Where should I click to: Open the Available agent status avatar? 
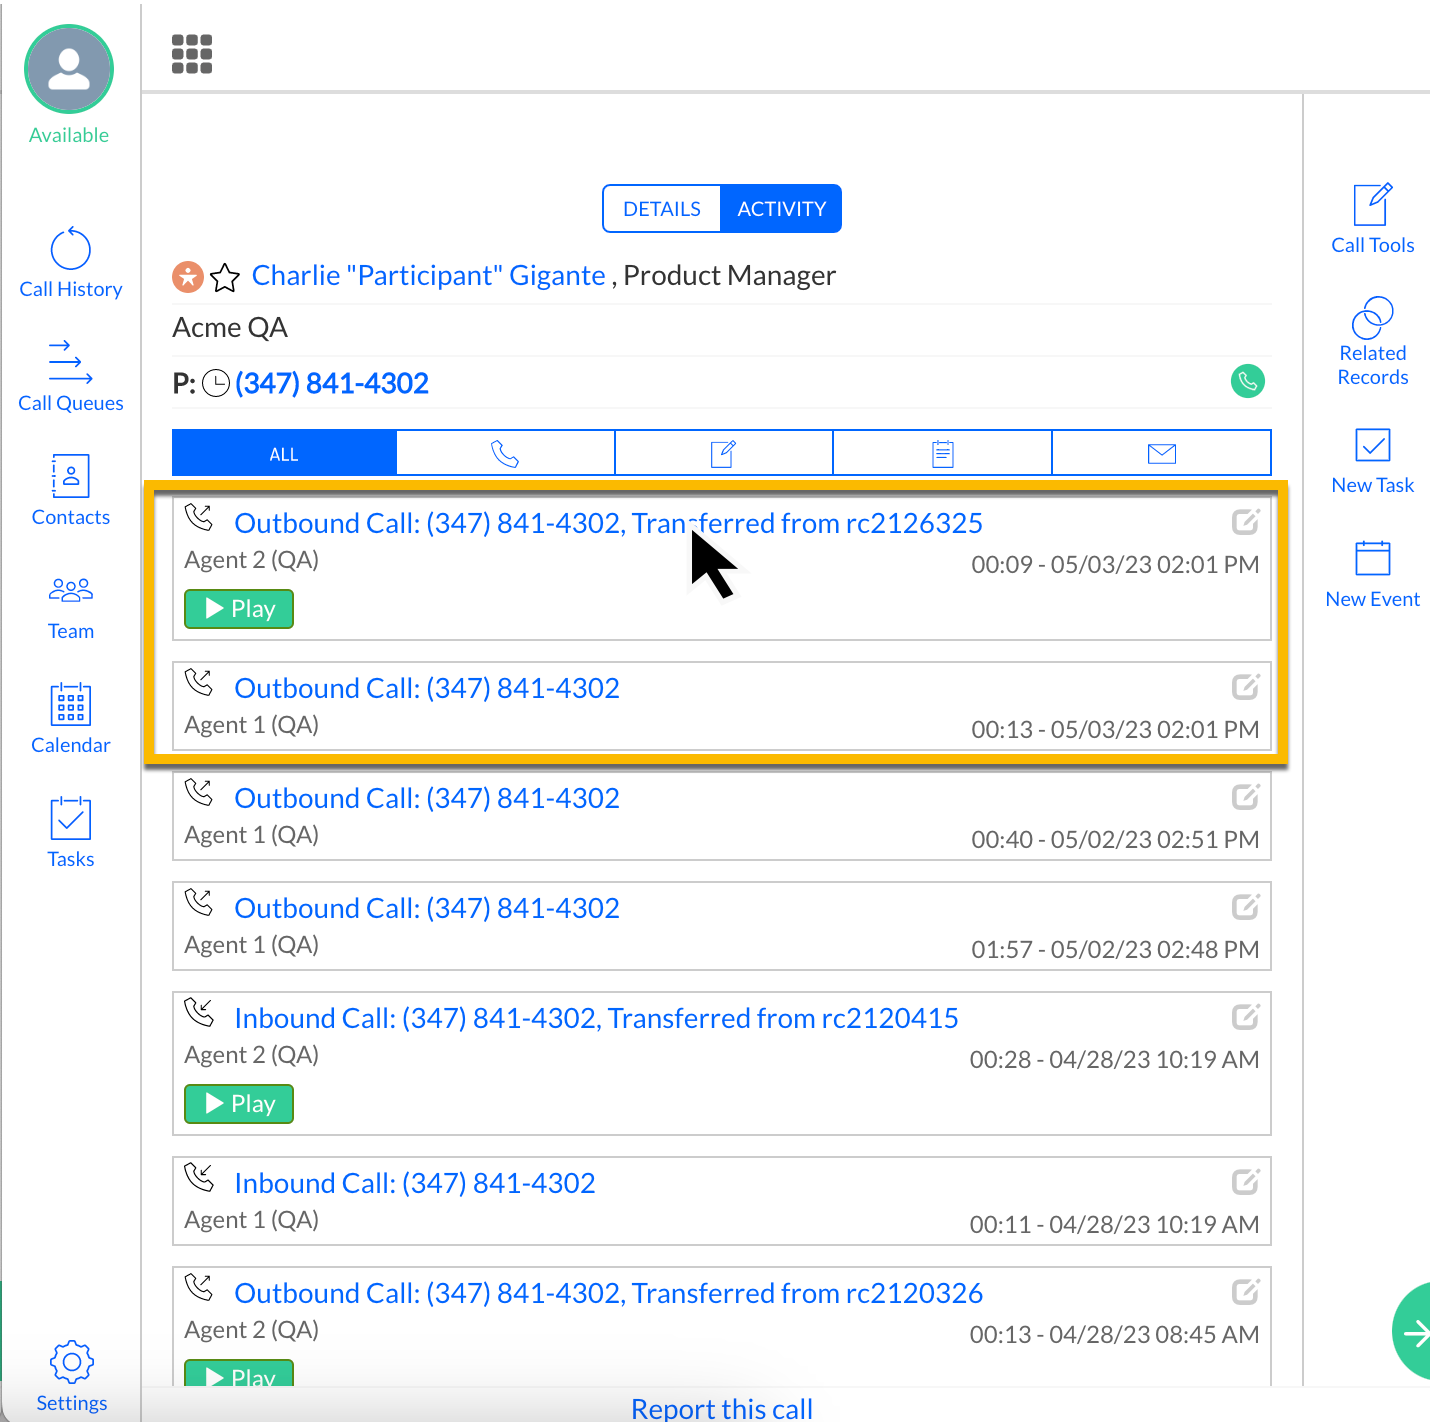pos(69,70)
